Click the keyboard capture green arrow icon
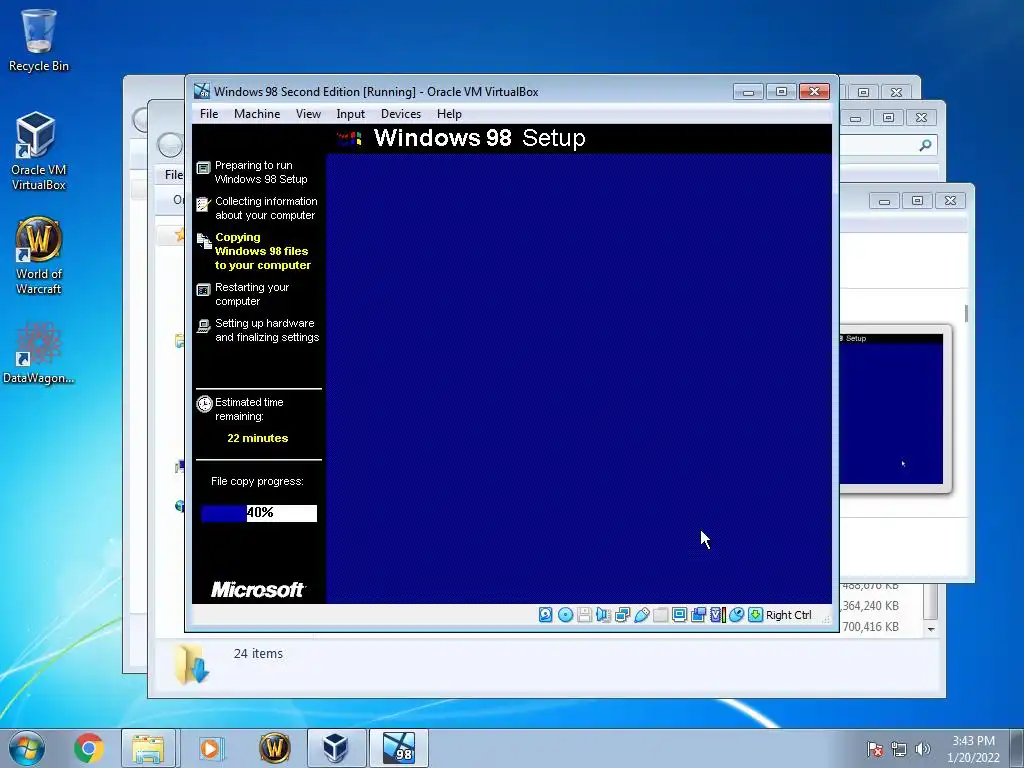Viewport: 1024px width, 768px height. coord(756,615)
